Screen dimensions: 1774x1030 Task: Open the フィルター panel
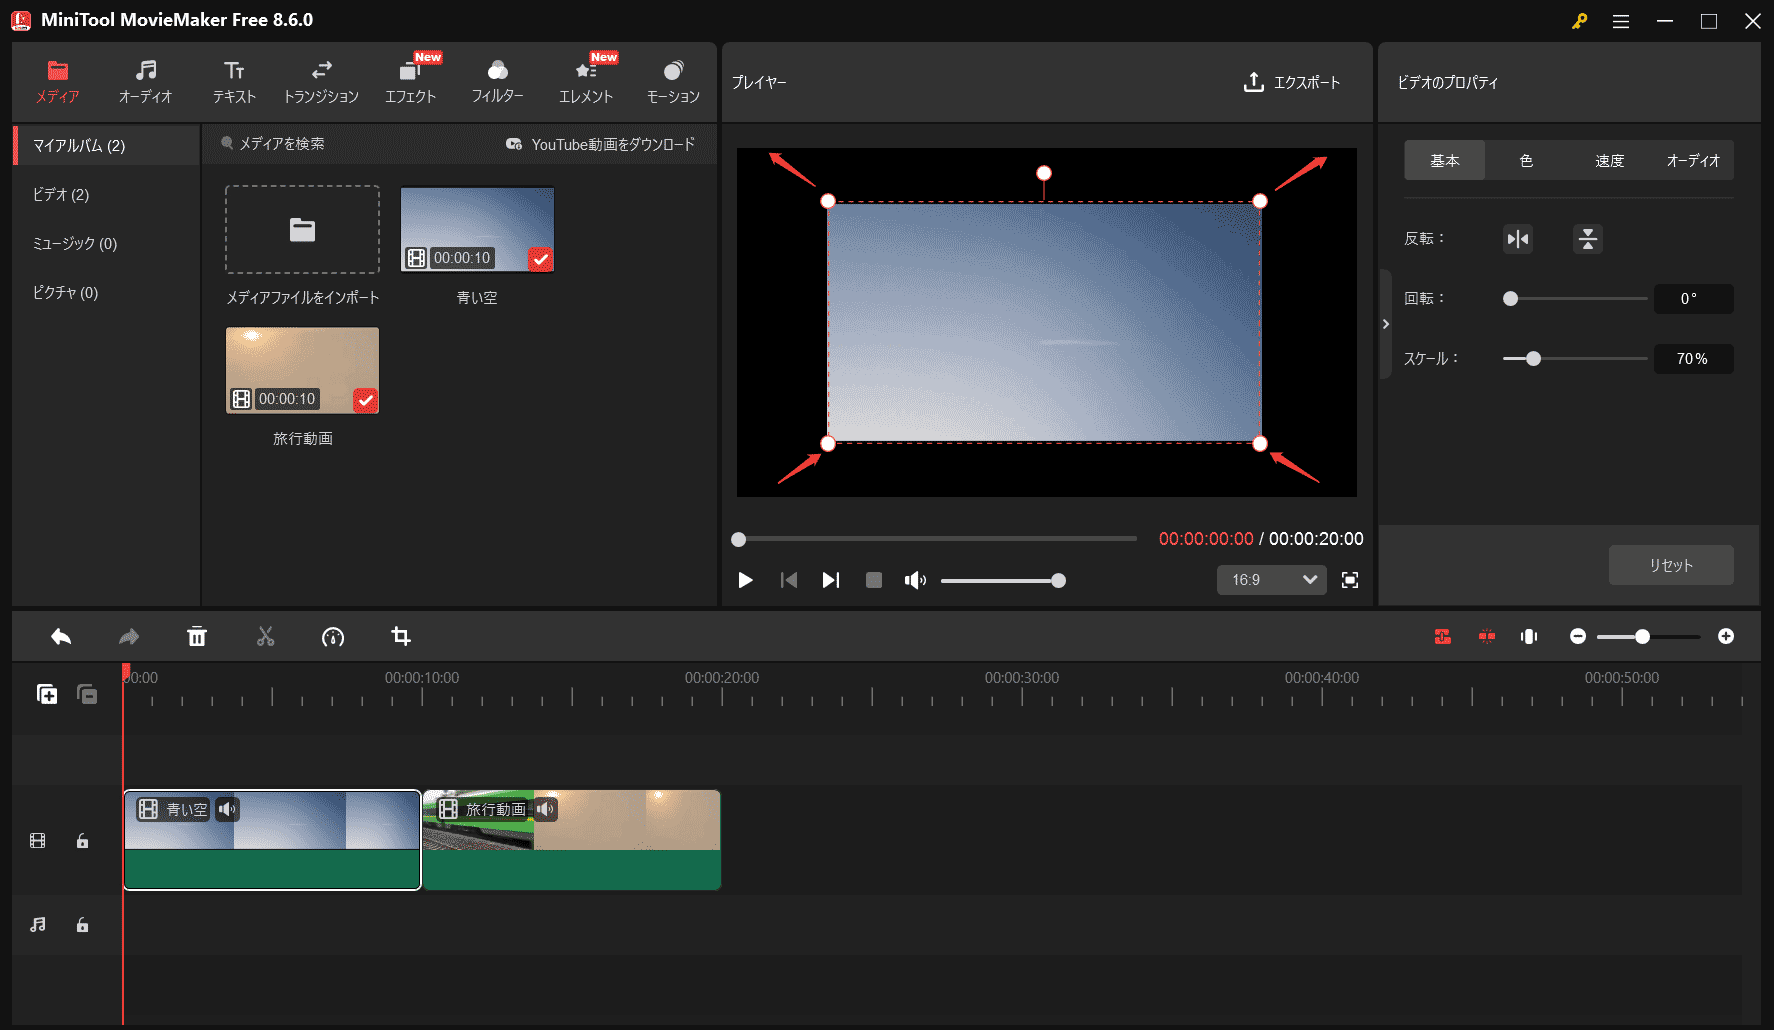497,80
